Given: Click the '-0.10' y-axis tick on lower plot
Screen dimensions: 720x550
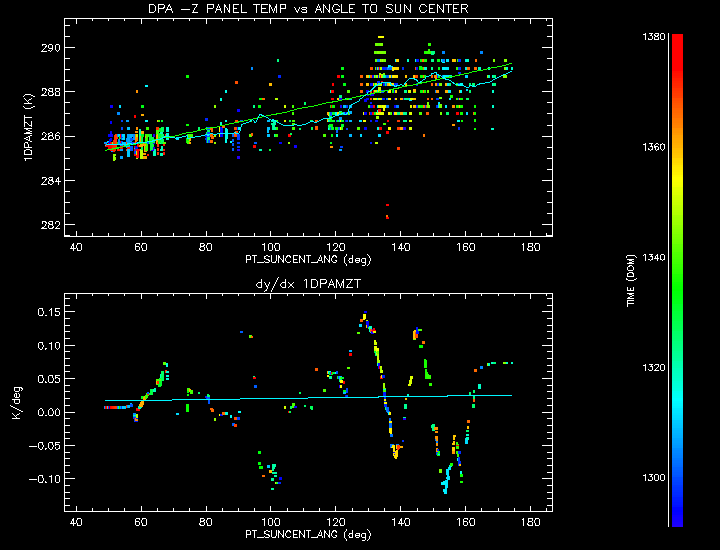Looking at the screenshot, I should pyautogui.click(x=44, y=479).
